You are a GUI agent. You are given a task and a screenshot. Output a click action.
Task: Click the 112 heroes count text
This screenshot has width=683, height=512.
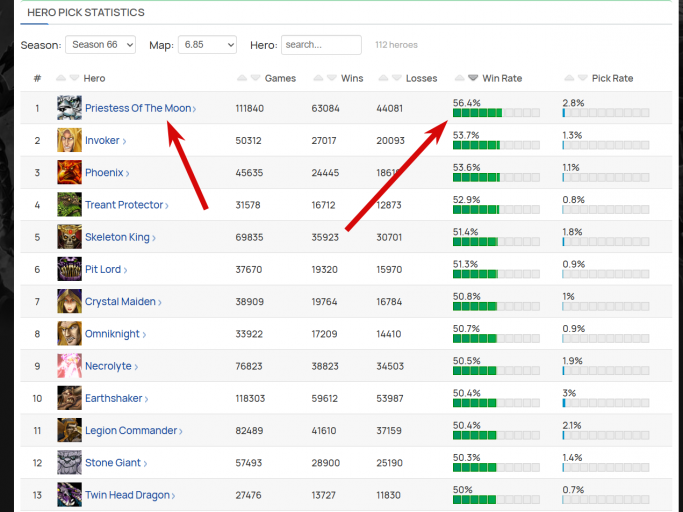pyautogui.click(x=396, y=45)
